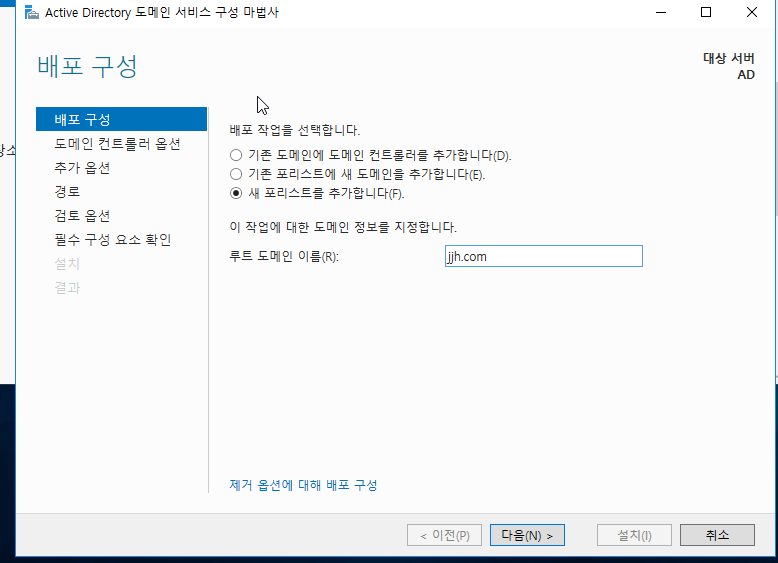Click the large '배포 구성' page heading
The width and height of the screenshot is (778, 563).
87,66
